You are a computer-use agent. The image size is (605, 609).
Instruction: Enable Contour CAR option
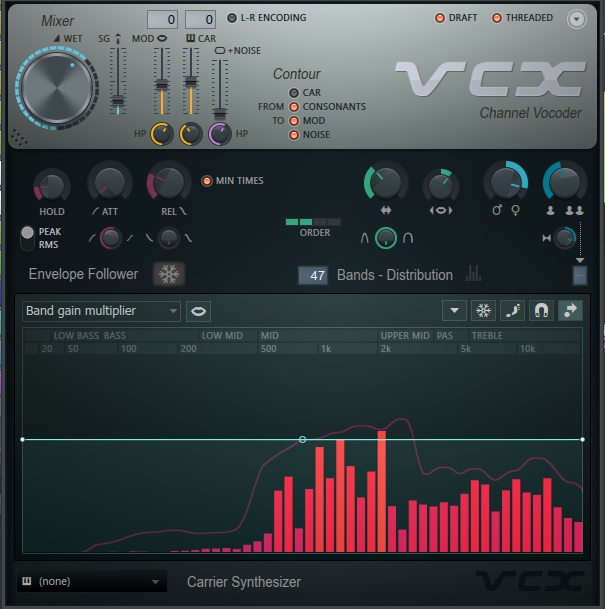coord(294,93)
